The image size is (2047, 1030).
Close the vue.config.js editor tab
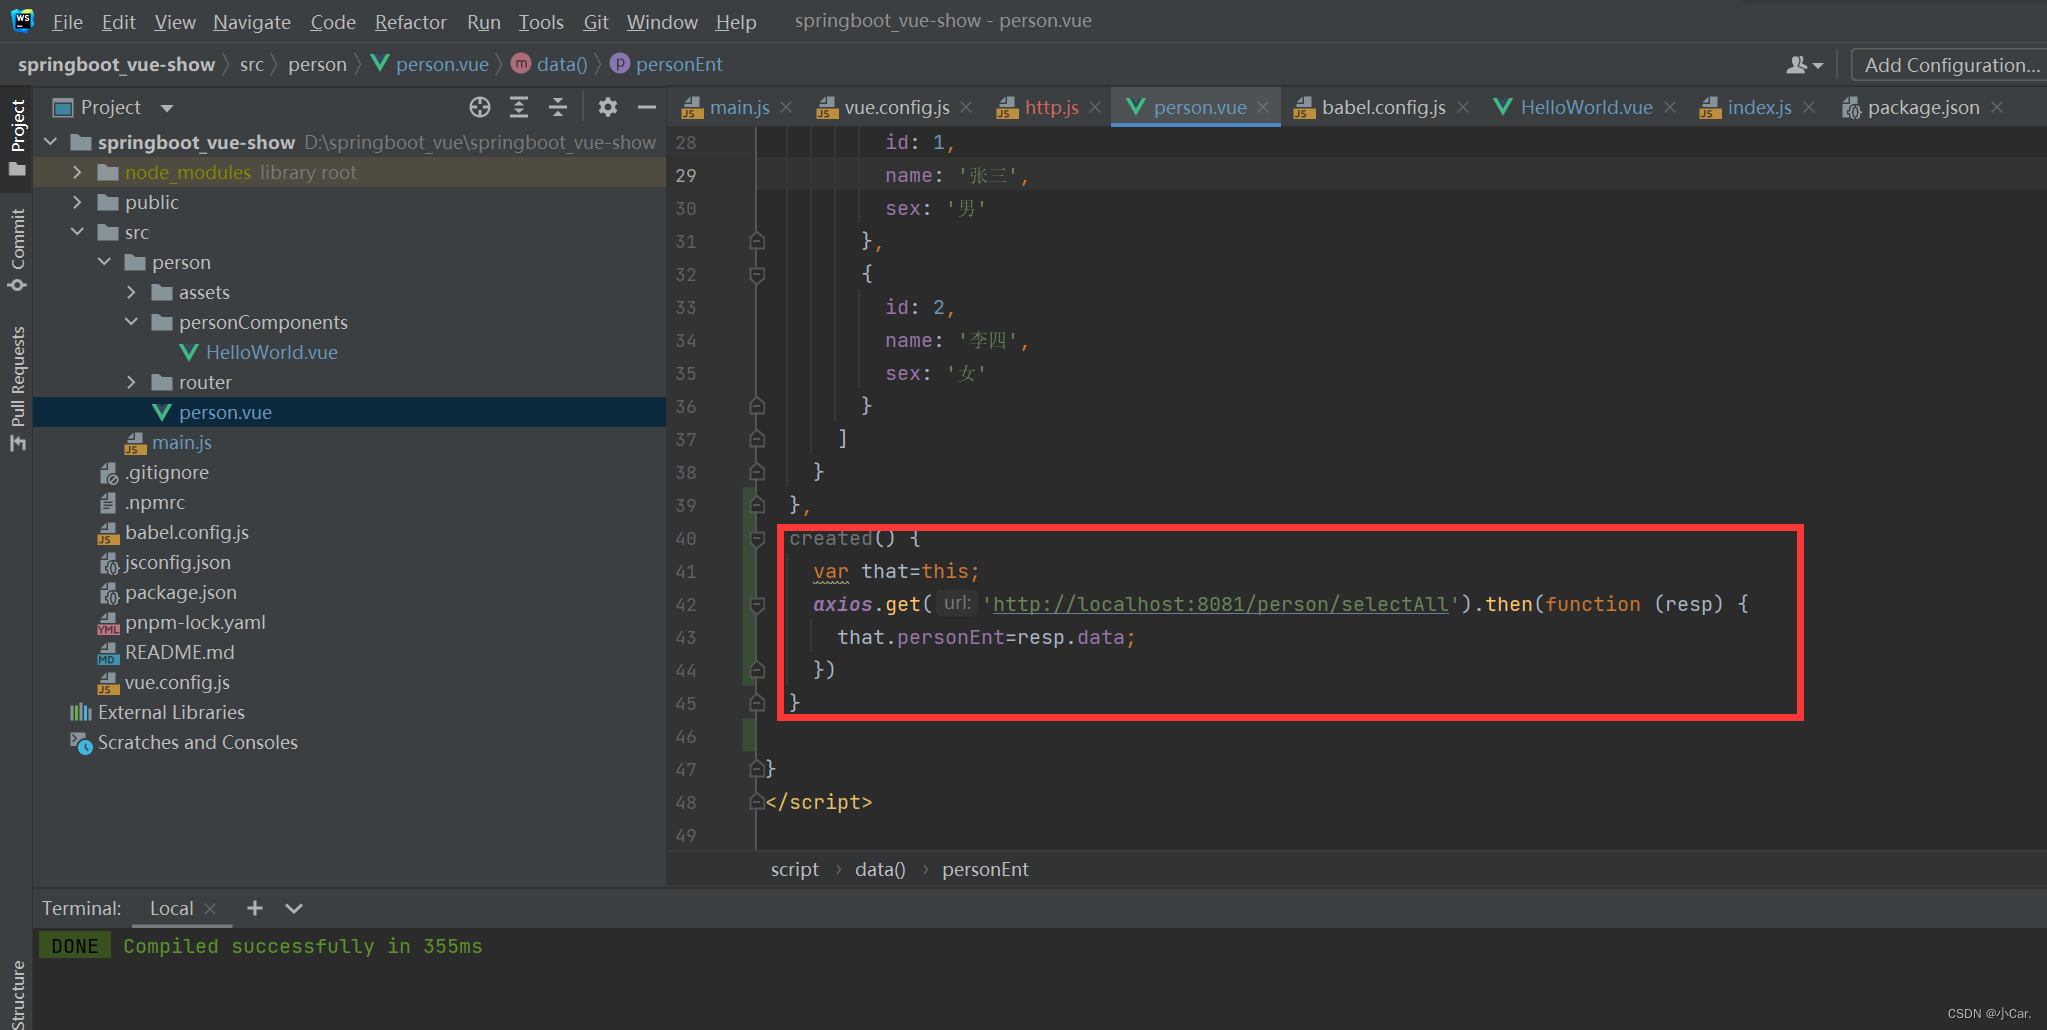(x=966, y=107)
